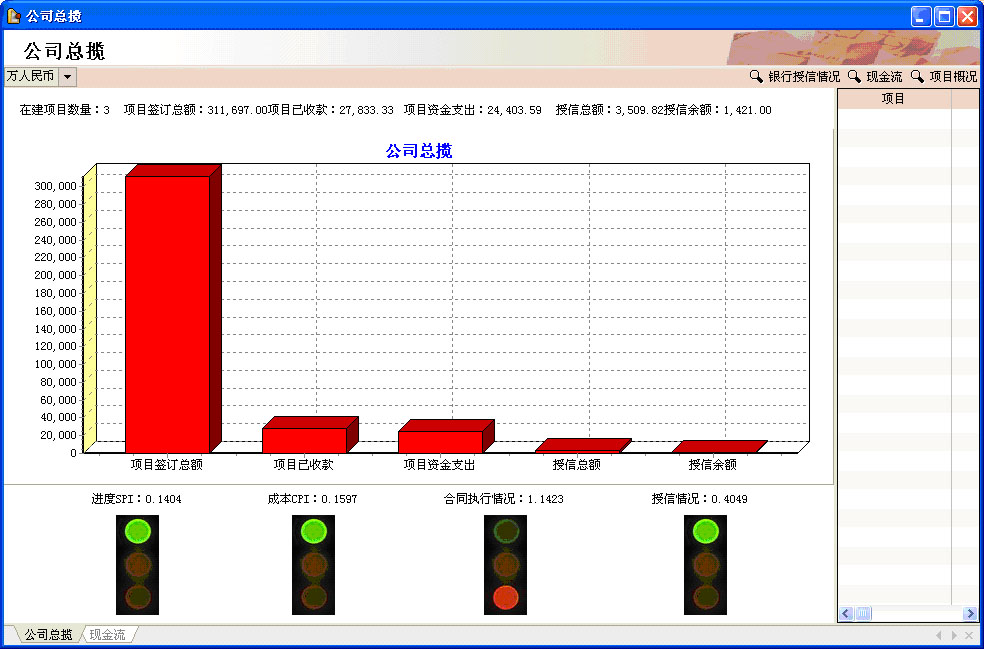Screen dimensions: 984x649
Task: Click the 公司总揽 chart title
Action: [x=419, y=151]
